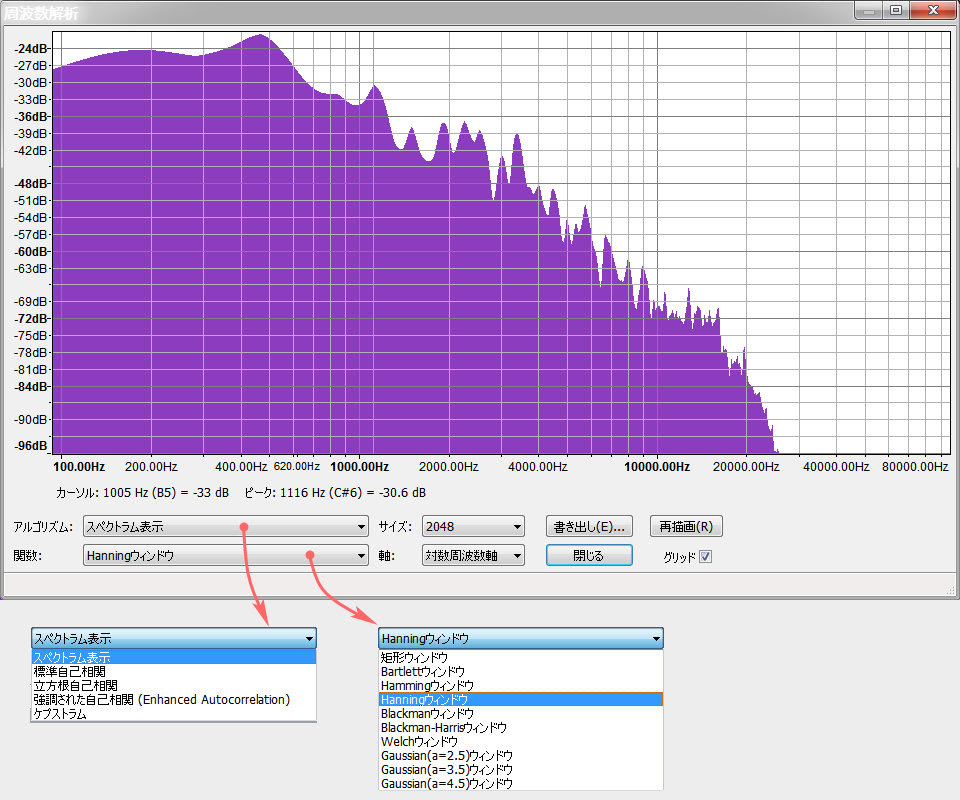Collapse the expanded スペクトラム表示 combo box header
Image resolution: width=960 pixels, height=800 pixels.
tap(174, 638)
